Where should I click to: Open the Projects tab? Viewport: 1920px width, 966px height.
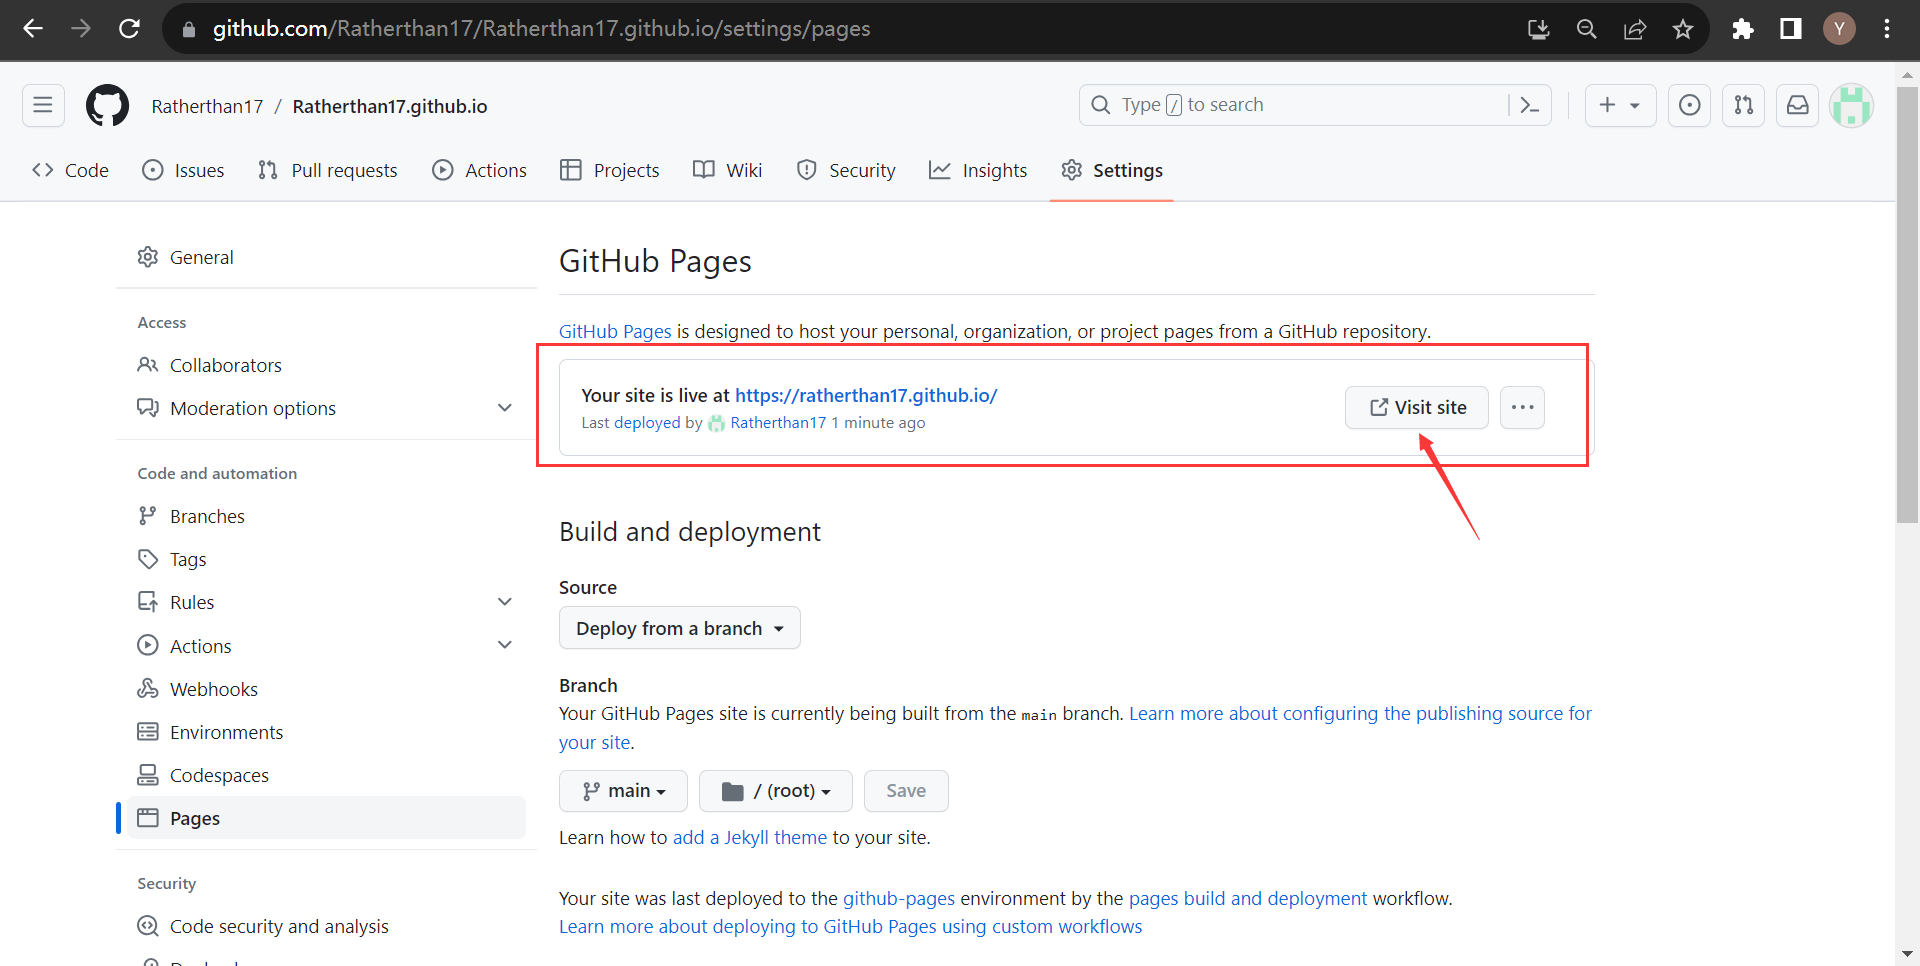pyautogui.click(x=610, y=170)
